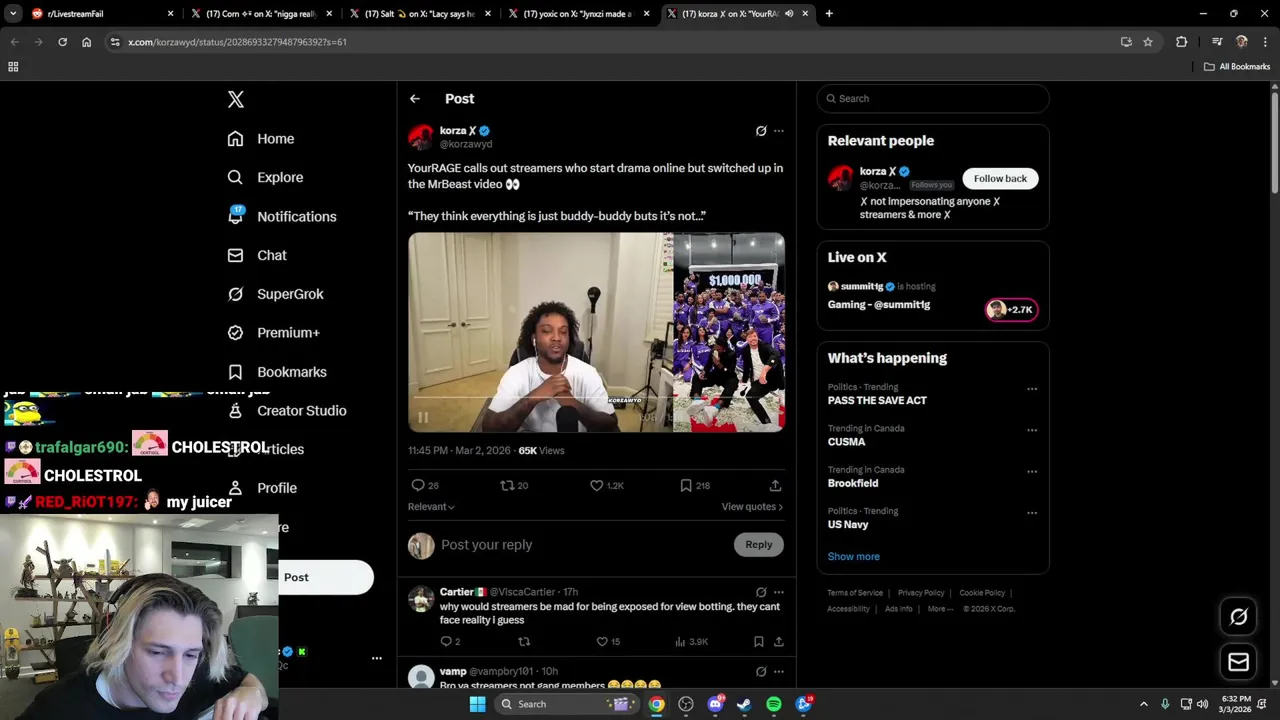Image resolution: width=1280 pixels, height=720 pixels.
Task: Open more options for US Navy trend
Action: 1032,513
